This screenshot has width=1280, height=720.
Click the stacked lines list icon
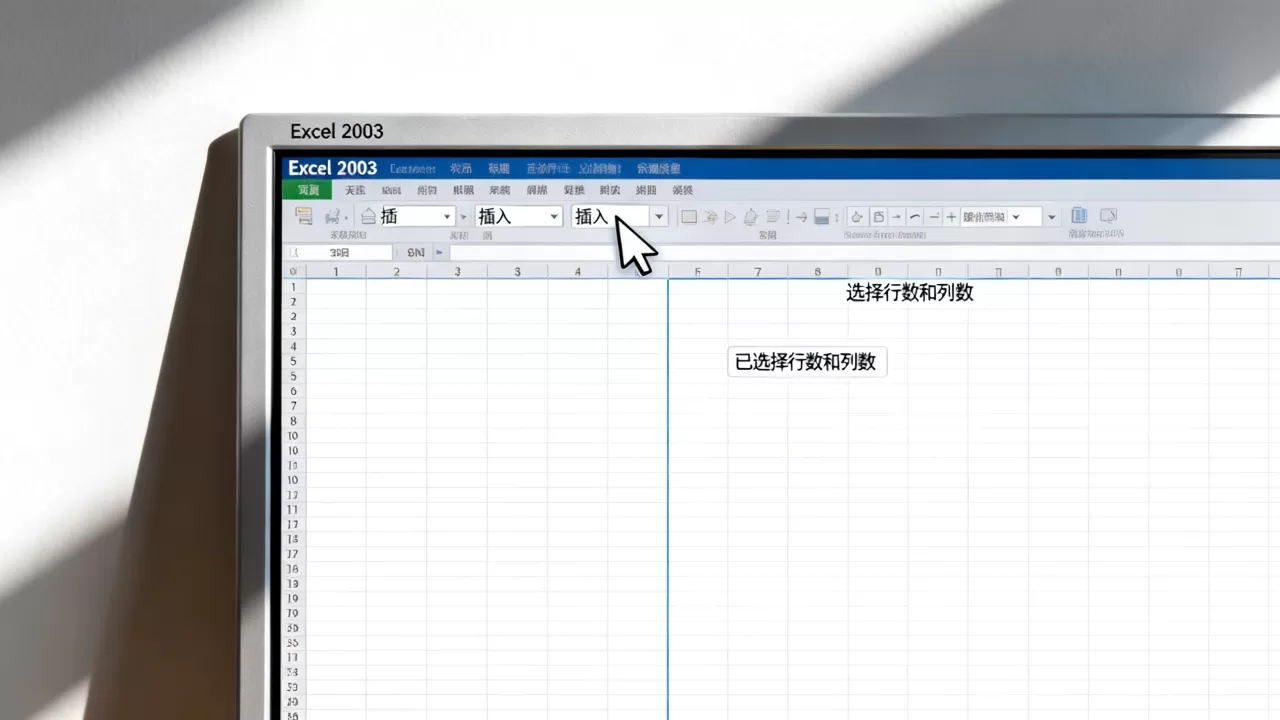point(772,216)
